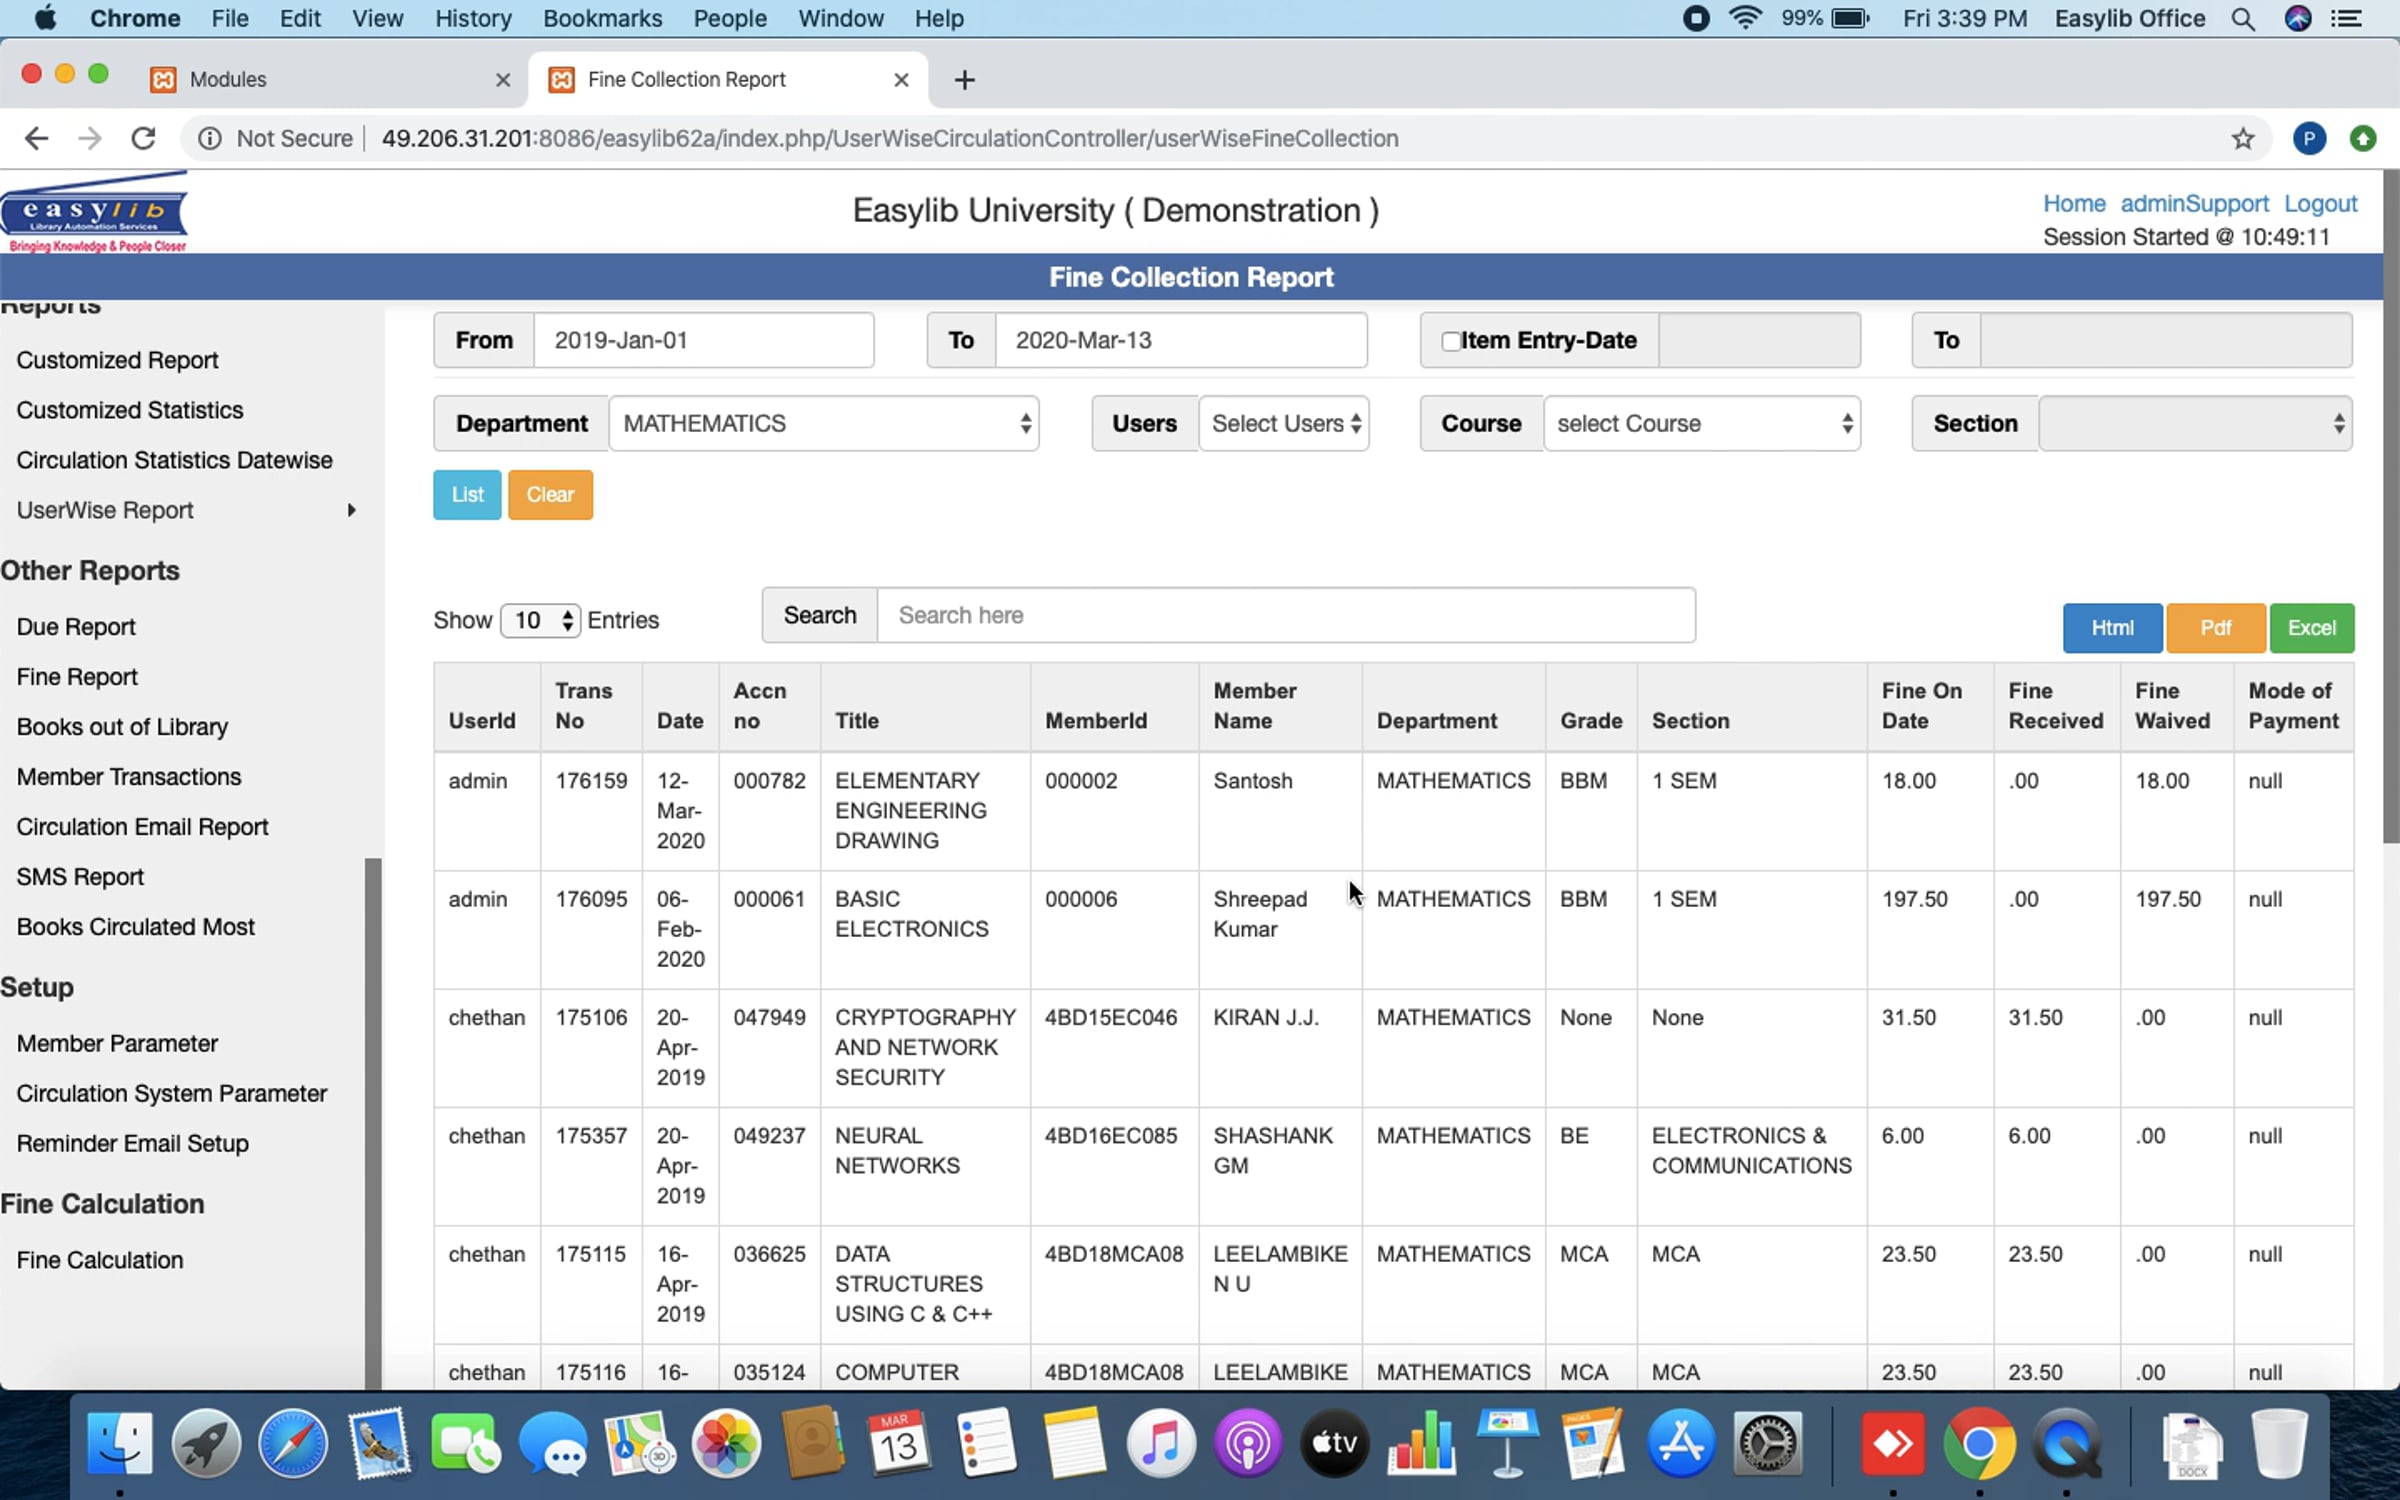
Task: Enable the Item Entry-Date checkbox
Action: pyautogui.click(x=1450, y=341)
